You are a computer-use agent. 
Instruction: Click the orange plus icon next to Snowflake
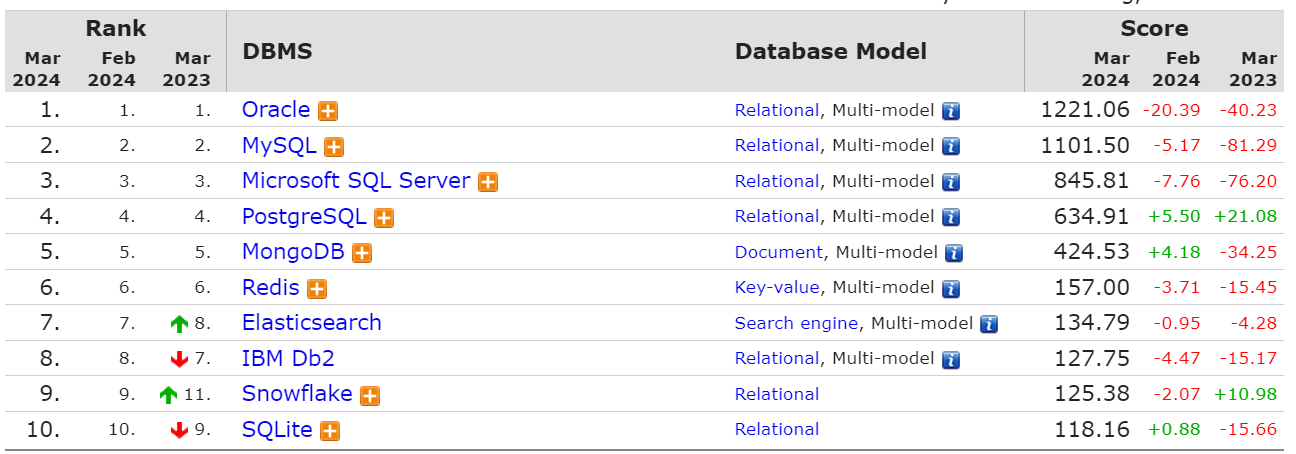370,396
